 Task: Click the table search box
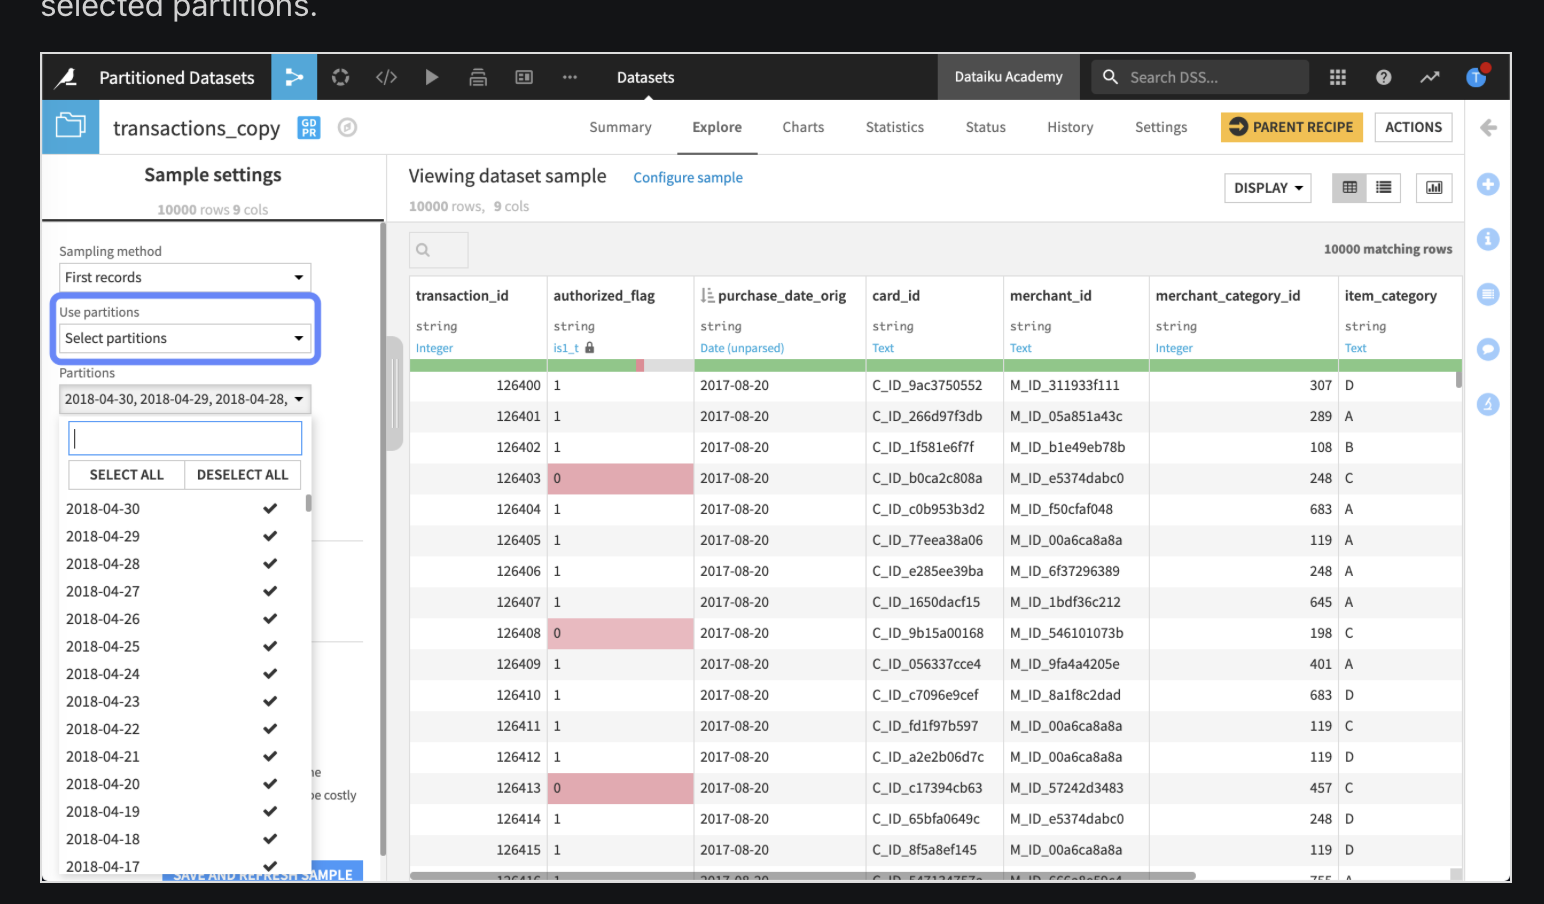pos(439,250)
